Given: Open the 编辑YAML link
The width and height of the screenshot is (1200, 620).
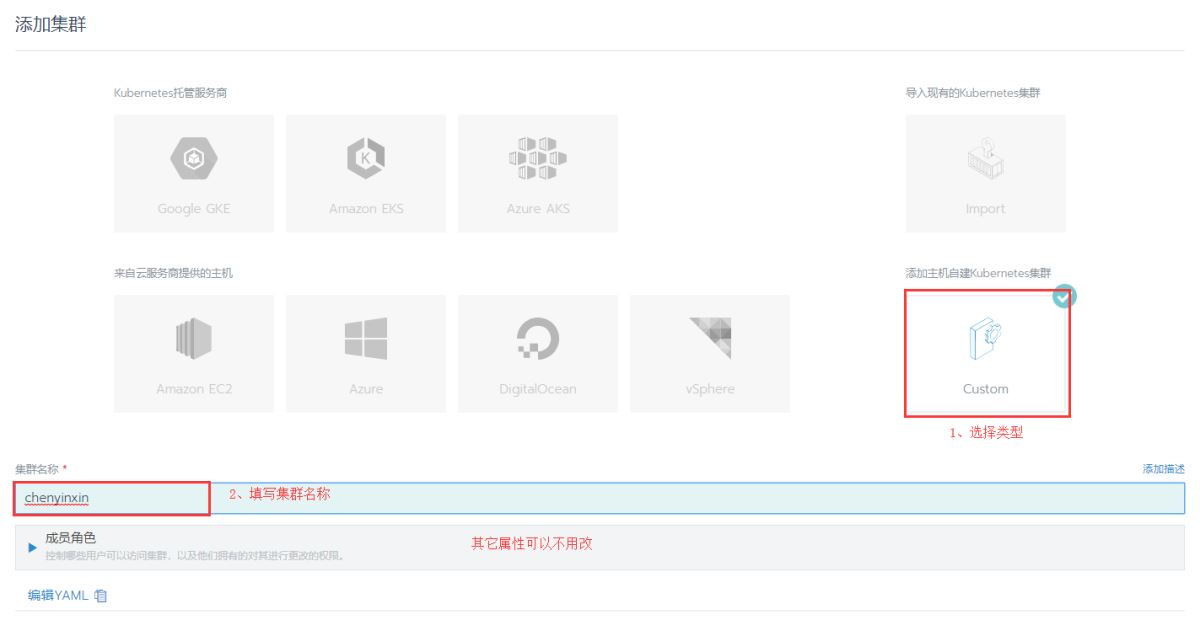Looking at the screenshot, I should tap(58, 596).
